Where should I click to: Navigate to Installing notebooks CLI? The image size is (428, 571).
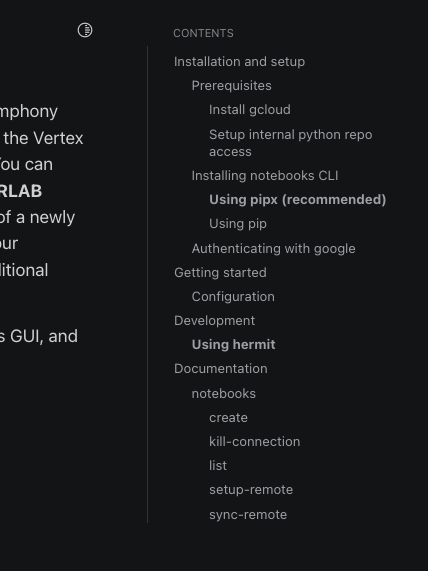click(x=265, y=176)
